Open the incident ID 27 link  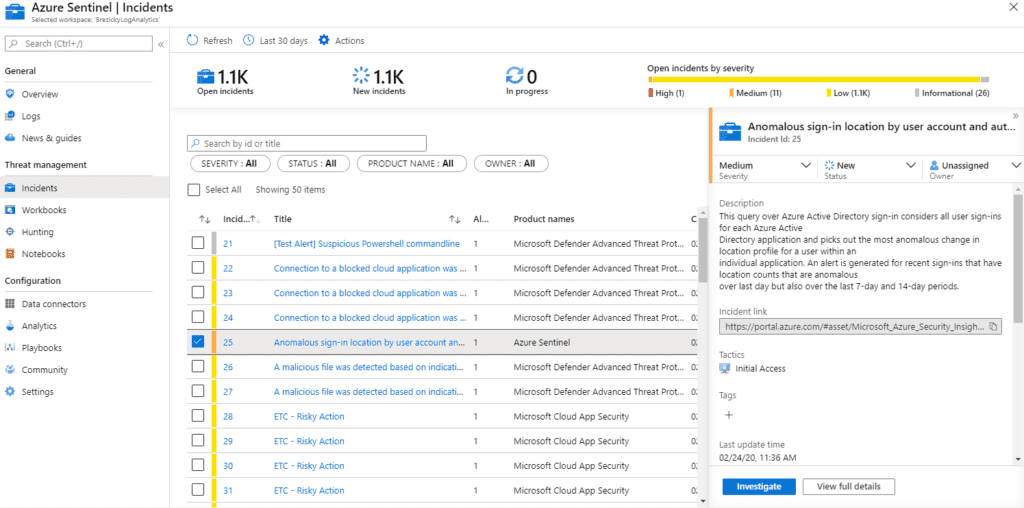coord(228,392)
